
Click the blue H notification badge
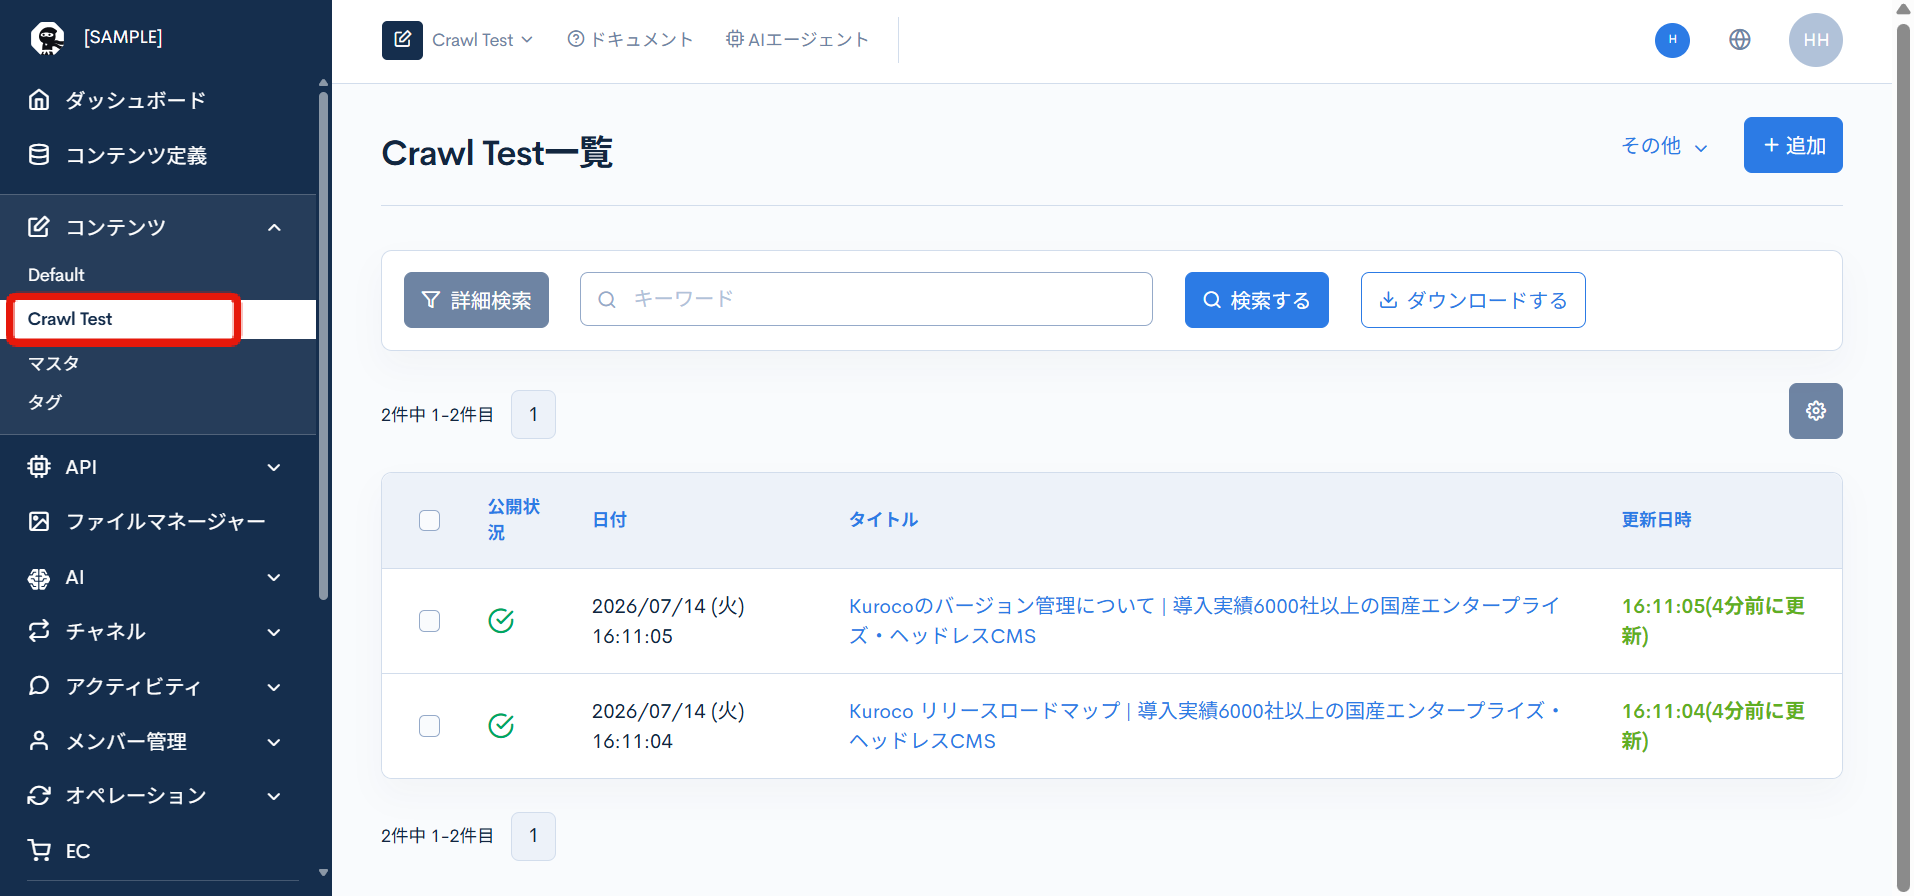(1672, 40)
